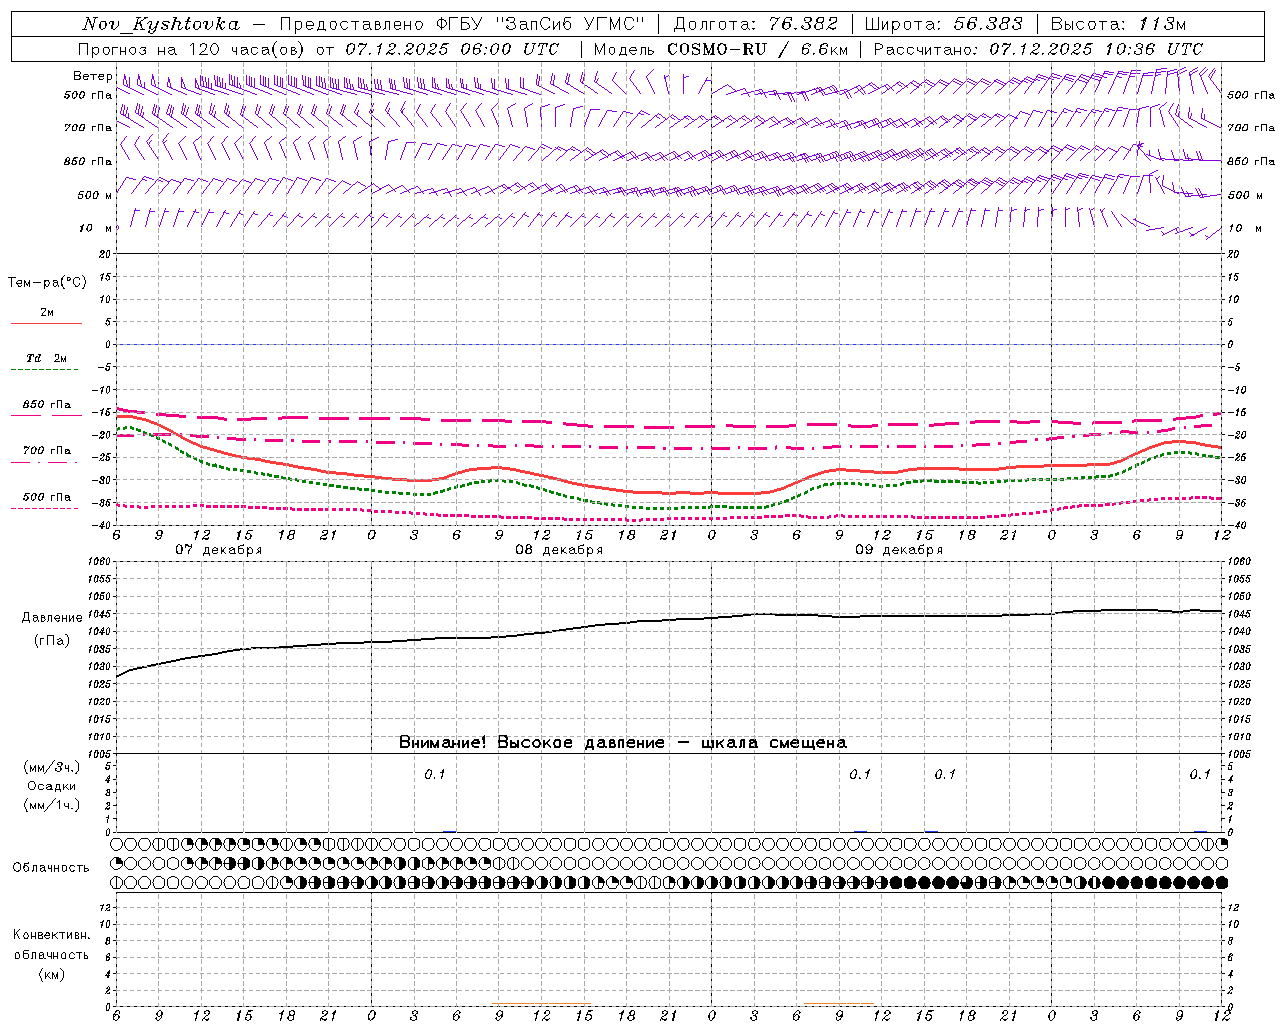Click the 09 декабря date label
This screenshot has width=1280, height=1024.
click(899, 550)
